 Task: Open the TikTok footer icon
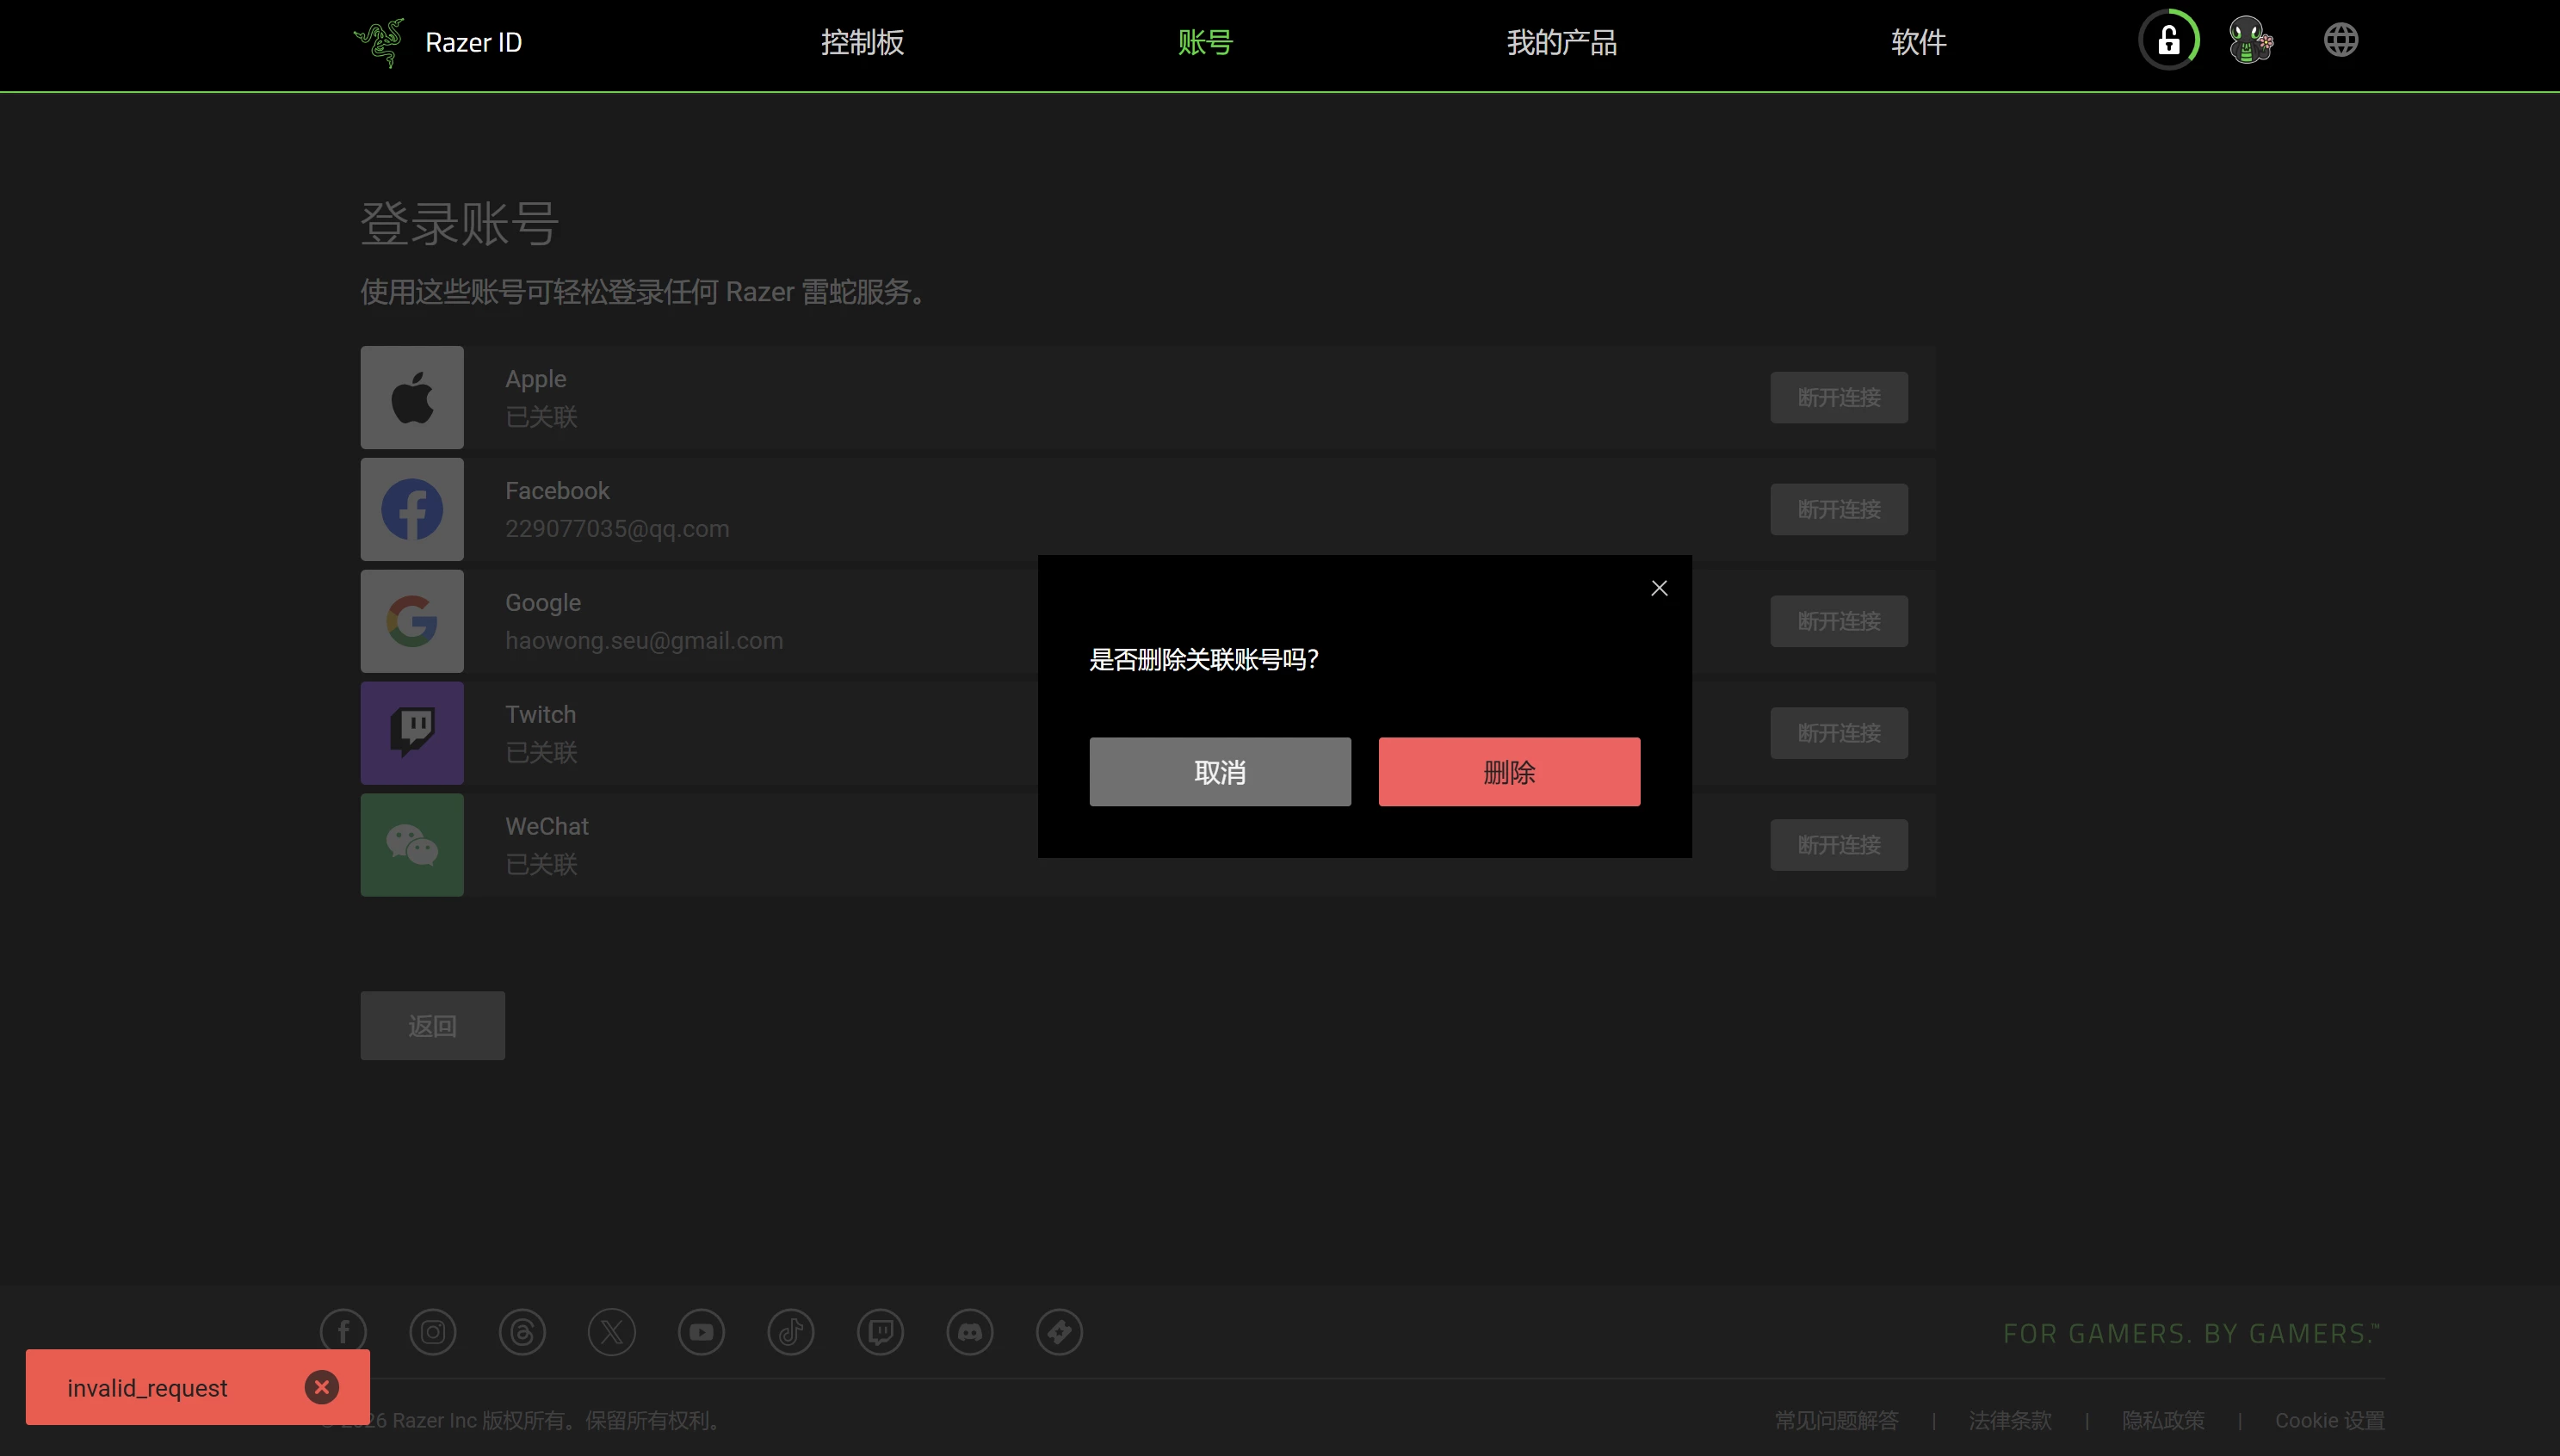[791, 1332]
